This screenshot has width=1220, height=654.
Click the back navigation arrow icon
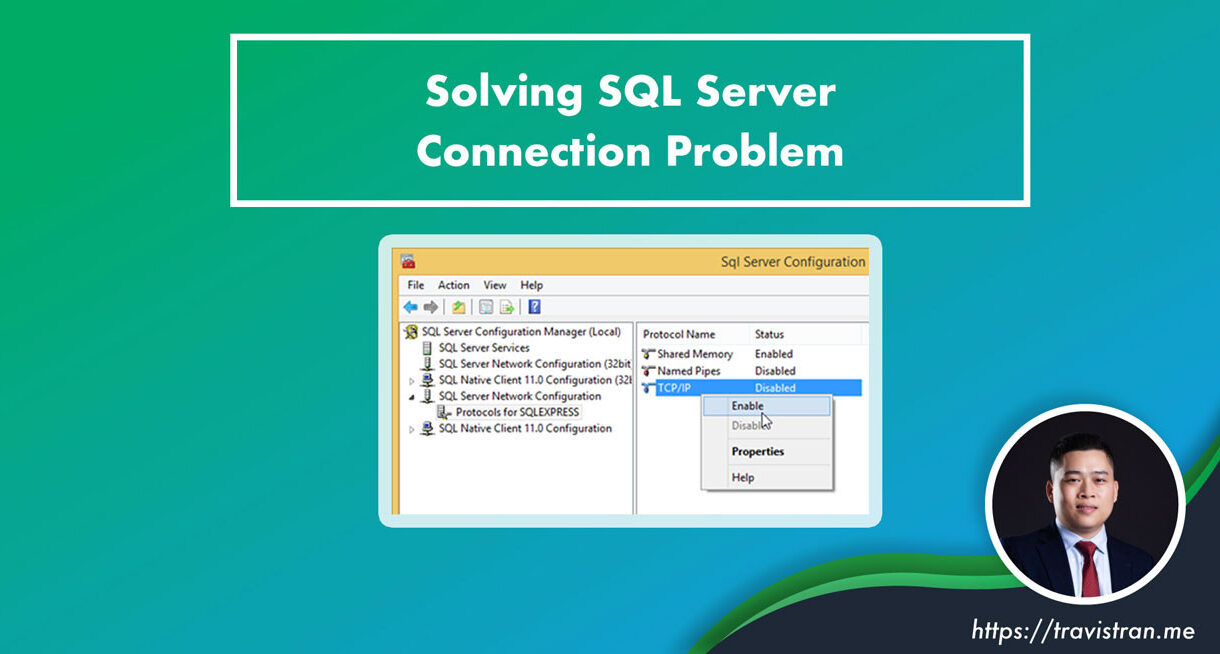pos(409,306)
